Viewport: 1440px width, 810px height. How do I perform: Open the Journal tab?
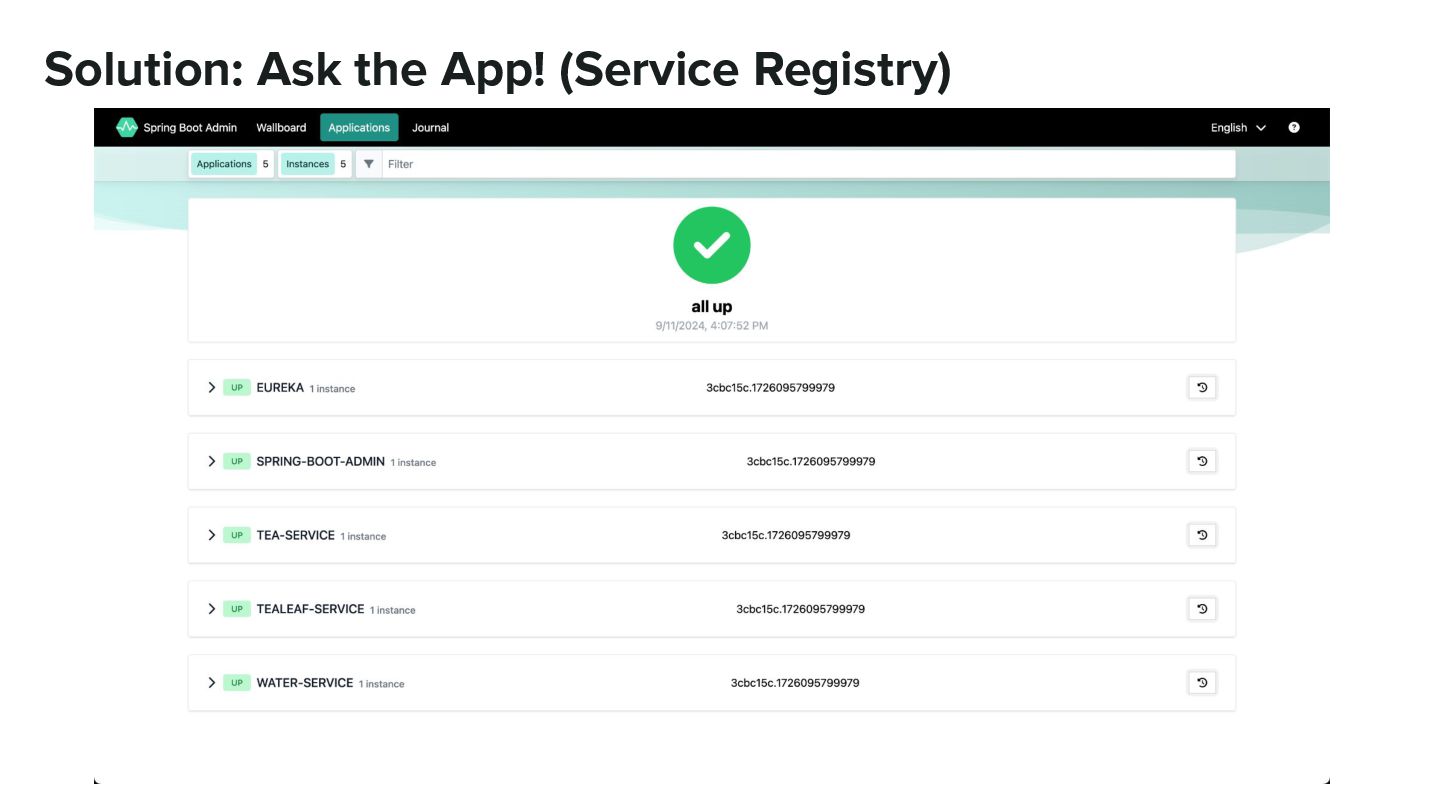[430, 127]
